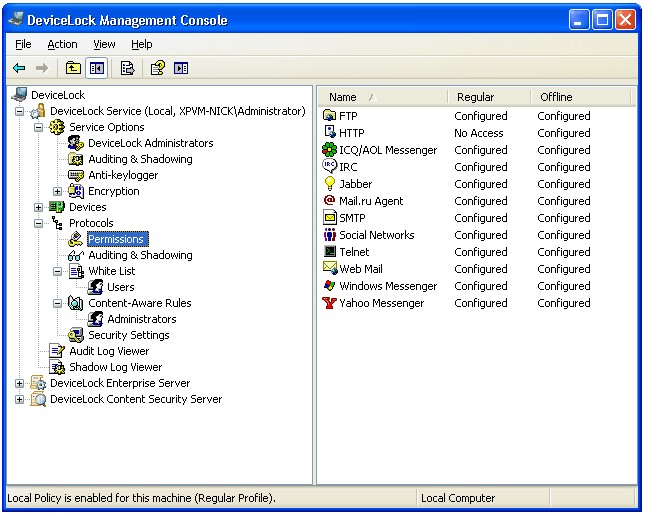Click the Windows Messenger icon in the list
Screen dimensions: 645x516
click(x=329, y=286)
